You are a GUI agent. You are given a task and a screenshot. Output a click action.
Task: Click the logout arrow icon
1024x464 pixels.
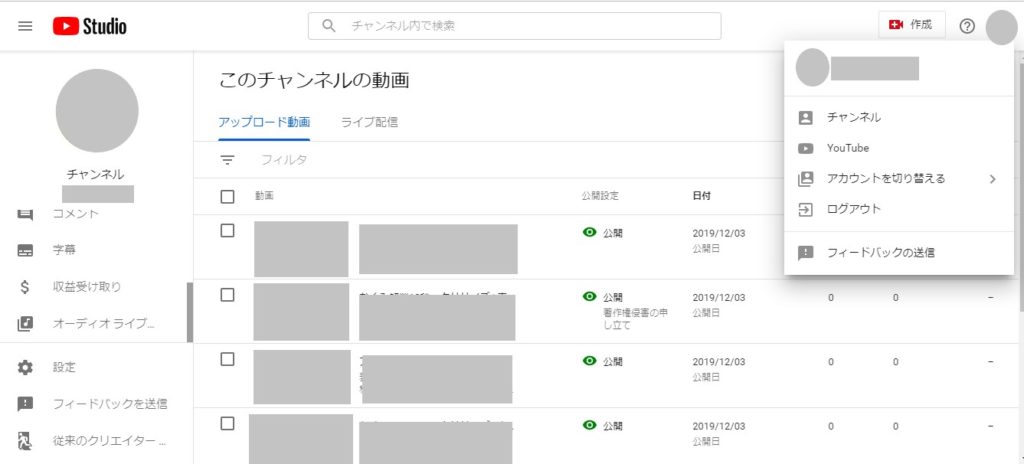[806, 210]
